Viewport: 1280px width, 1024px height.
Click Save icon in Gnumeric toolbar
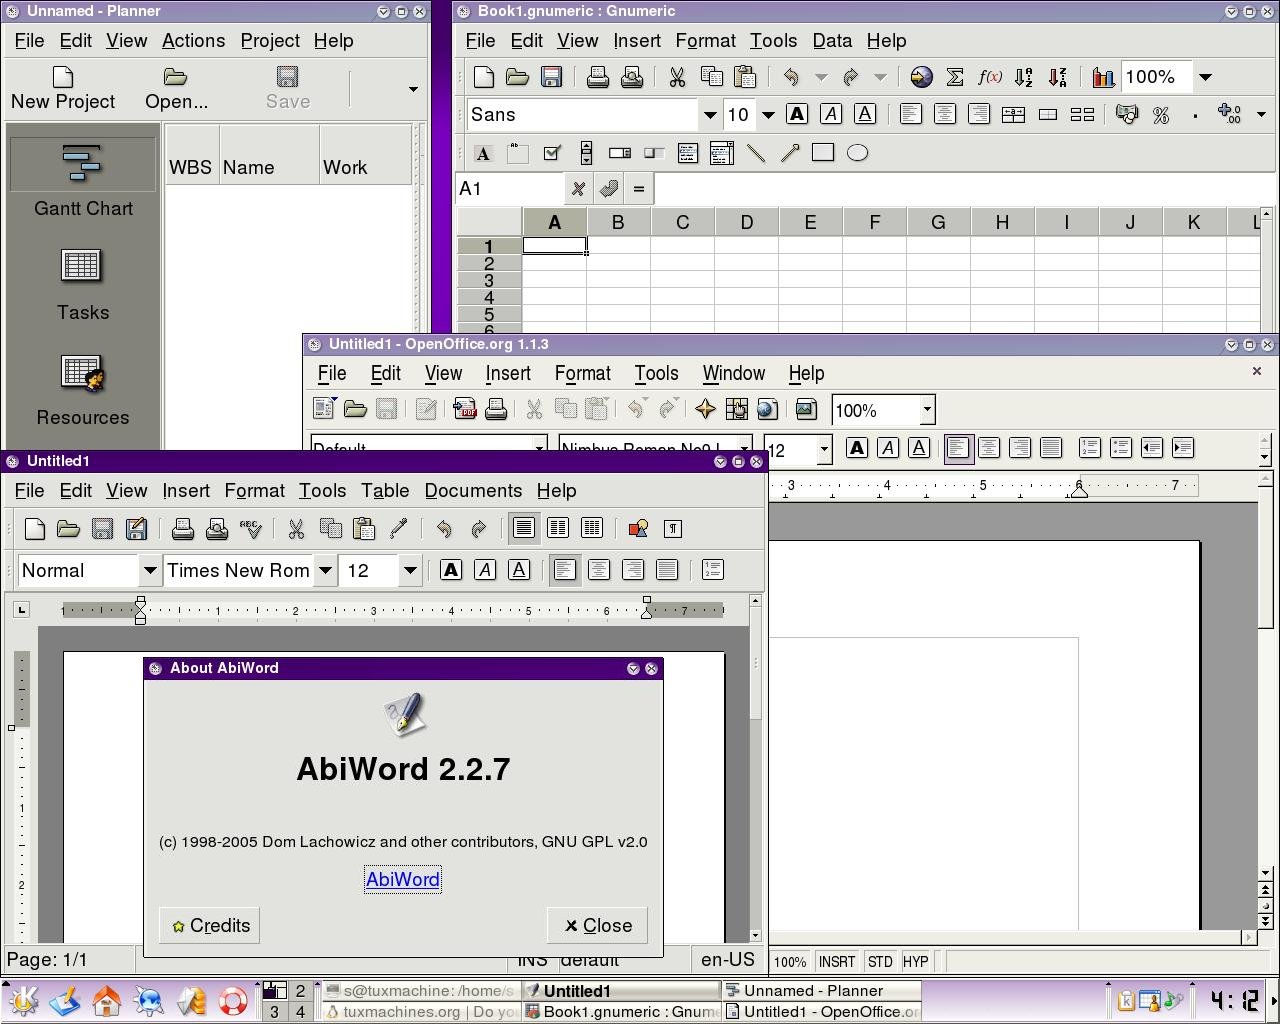click(551, 77)
